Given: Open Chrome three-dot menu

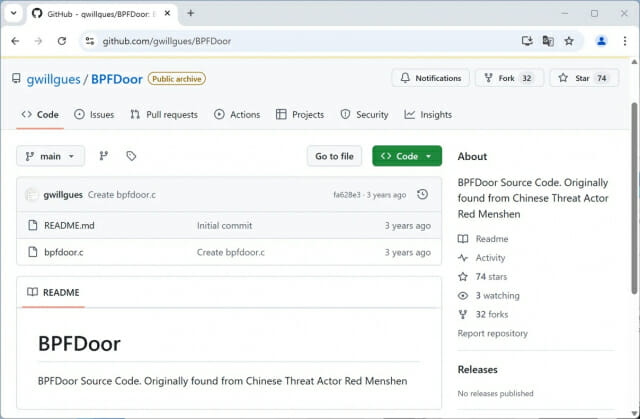Looking at the screenshot, I should [x=625, y=41].
